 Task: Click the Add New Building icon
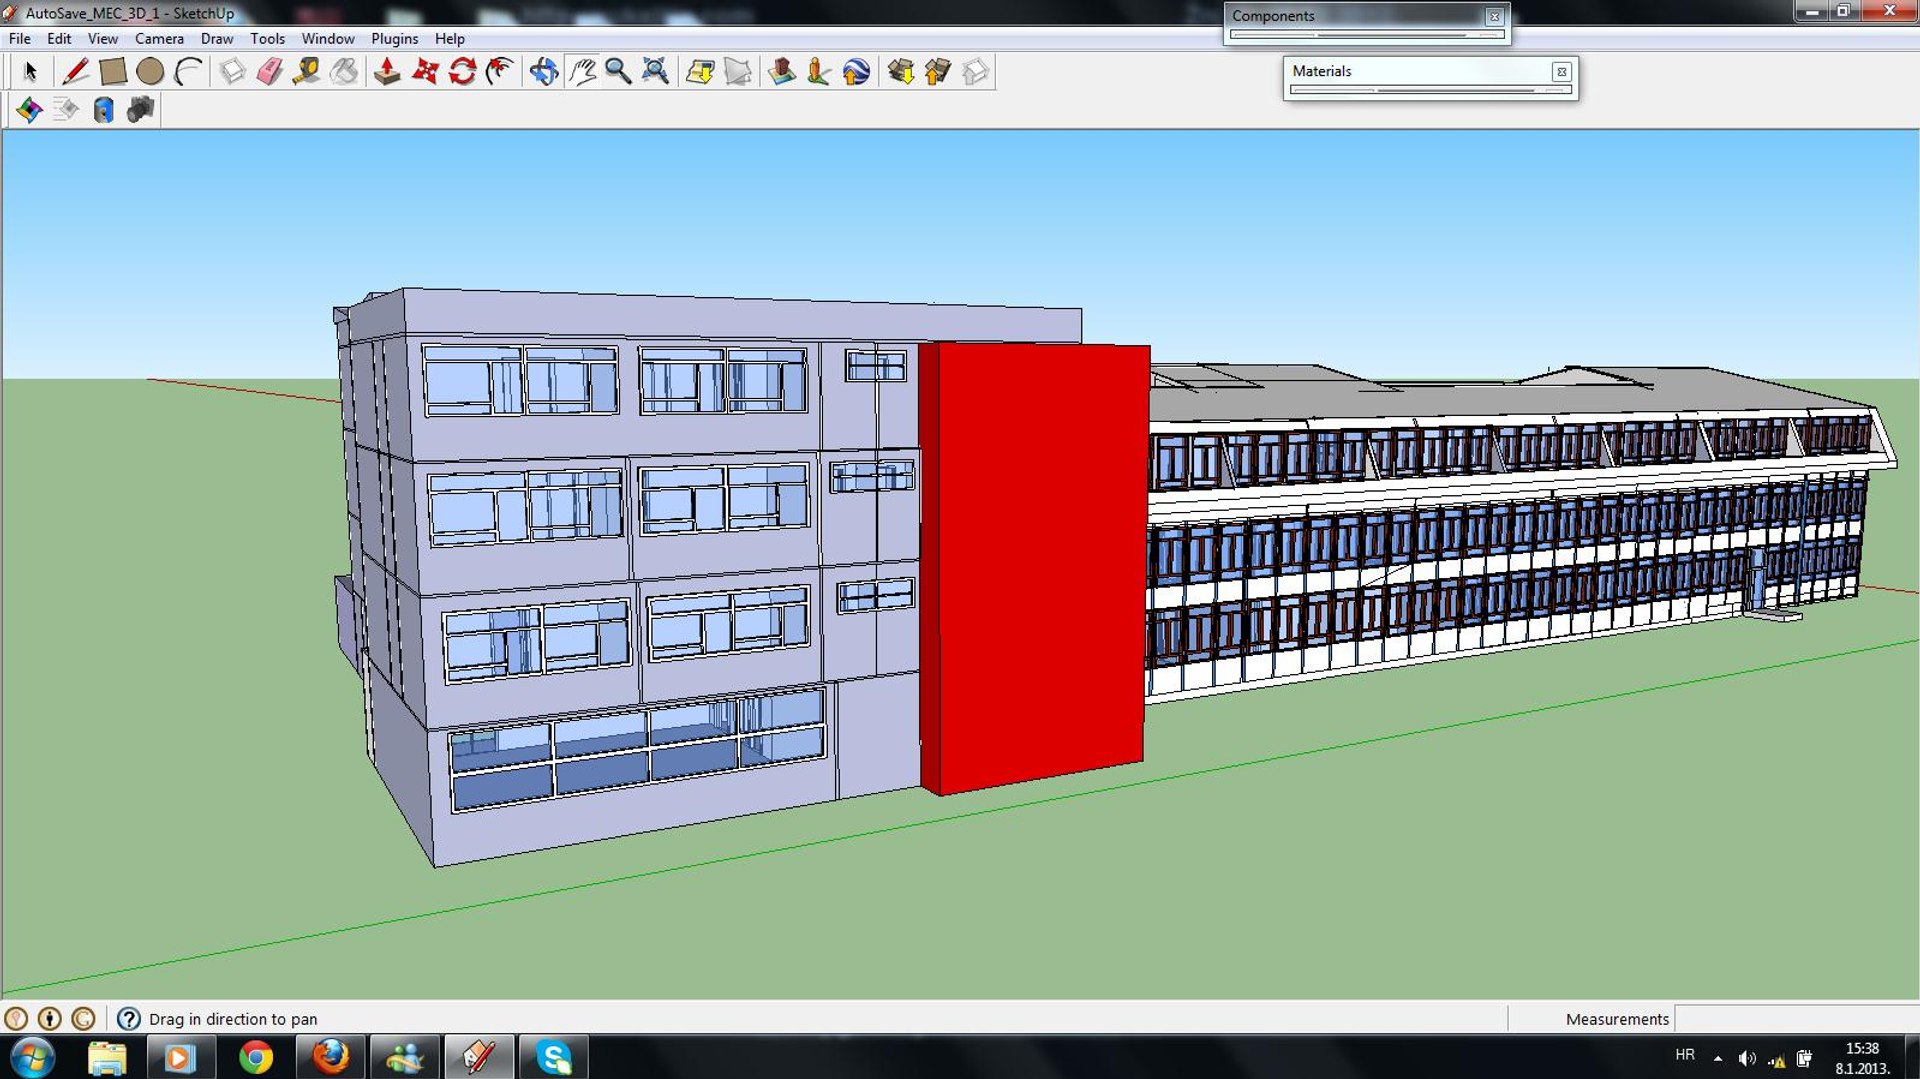[781, 72]
